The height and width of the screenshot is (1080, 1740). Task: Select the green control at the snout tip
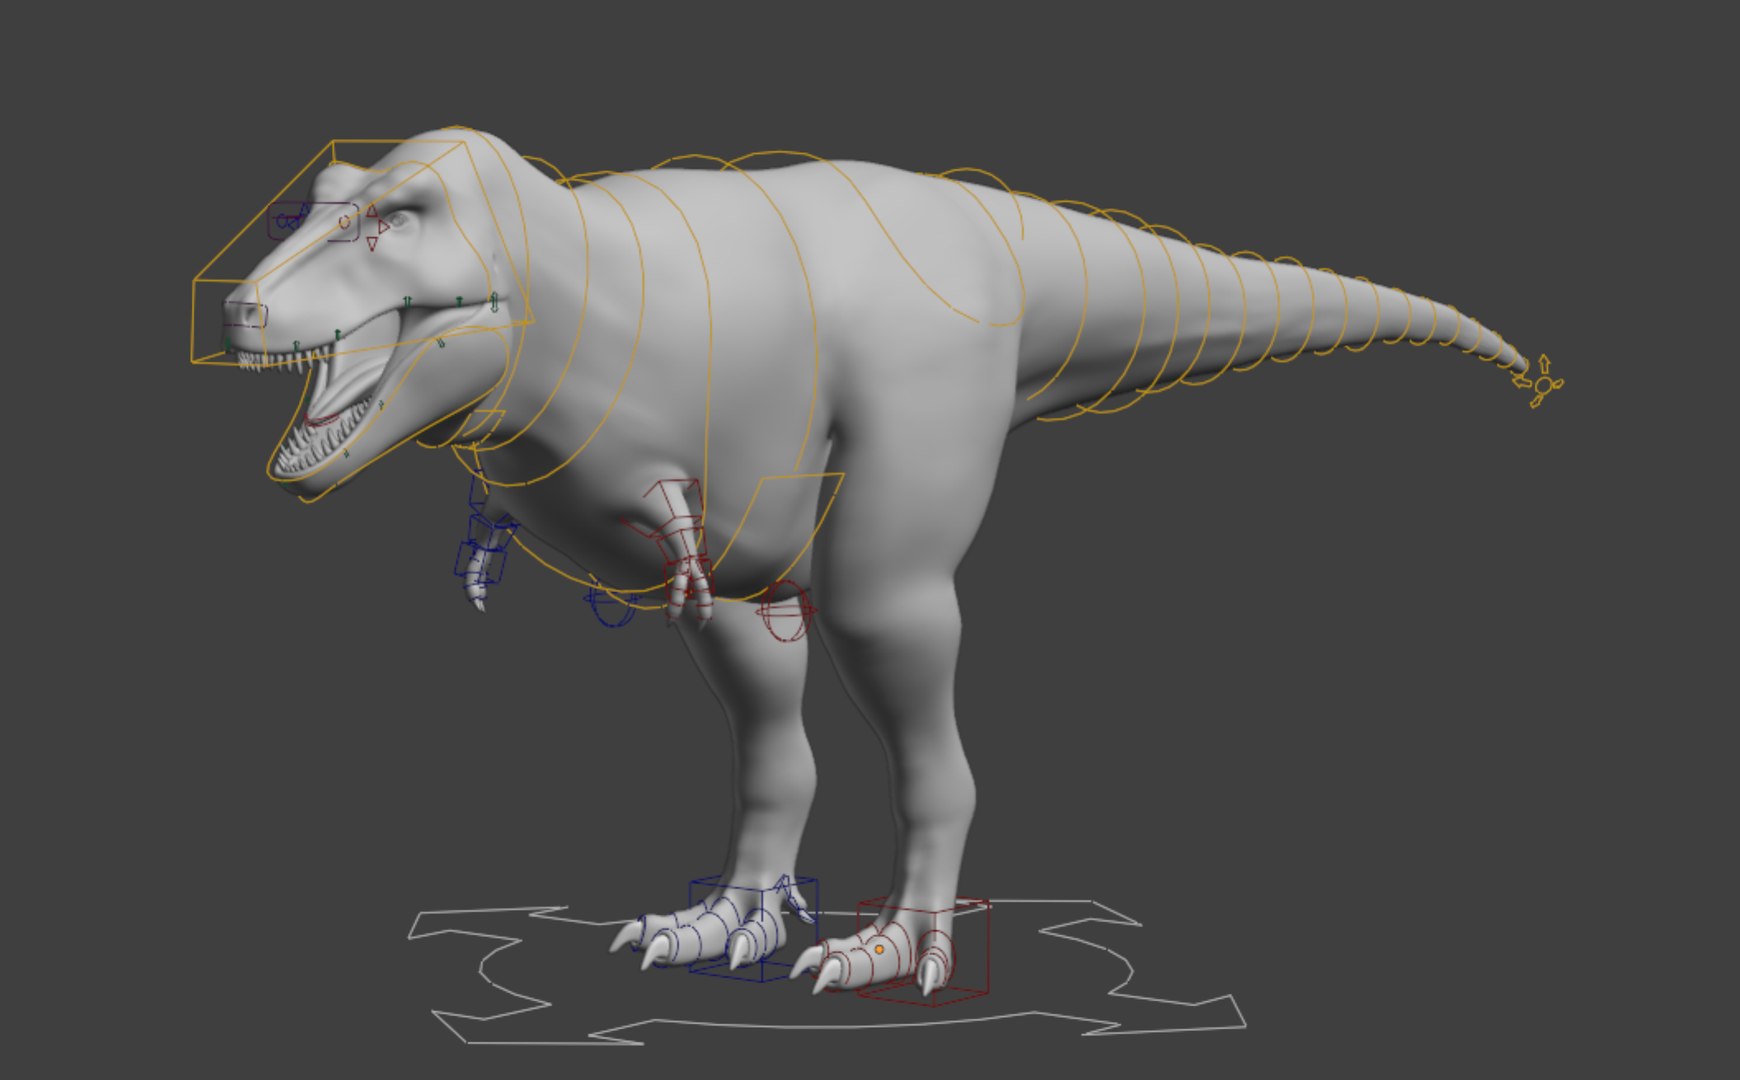(x=228, y=344)
